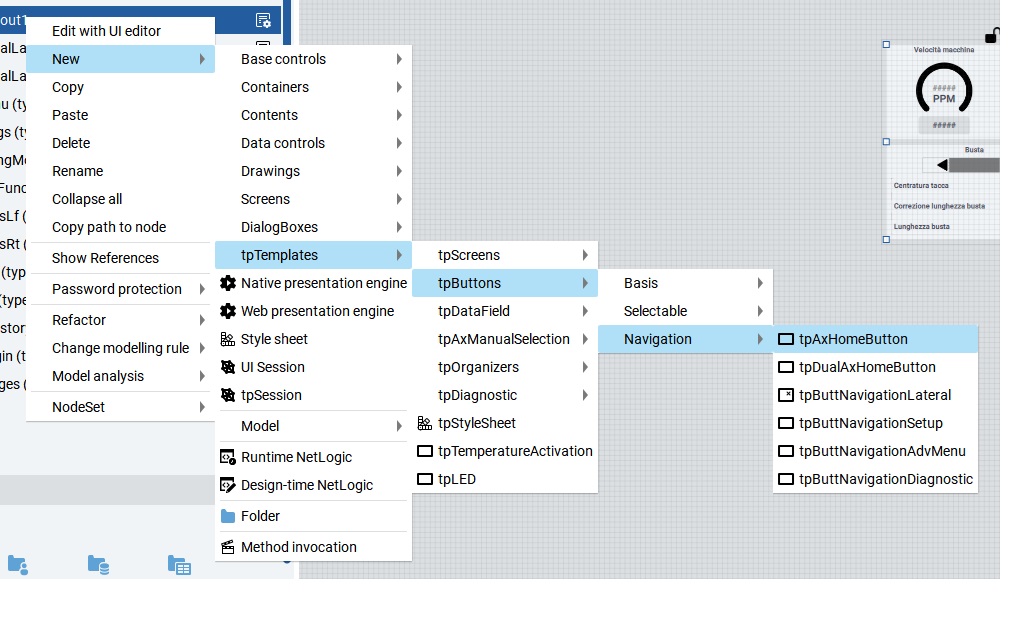Select the Runtime NetLogic icon
1021x617 pixels.
point(228,457)
